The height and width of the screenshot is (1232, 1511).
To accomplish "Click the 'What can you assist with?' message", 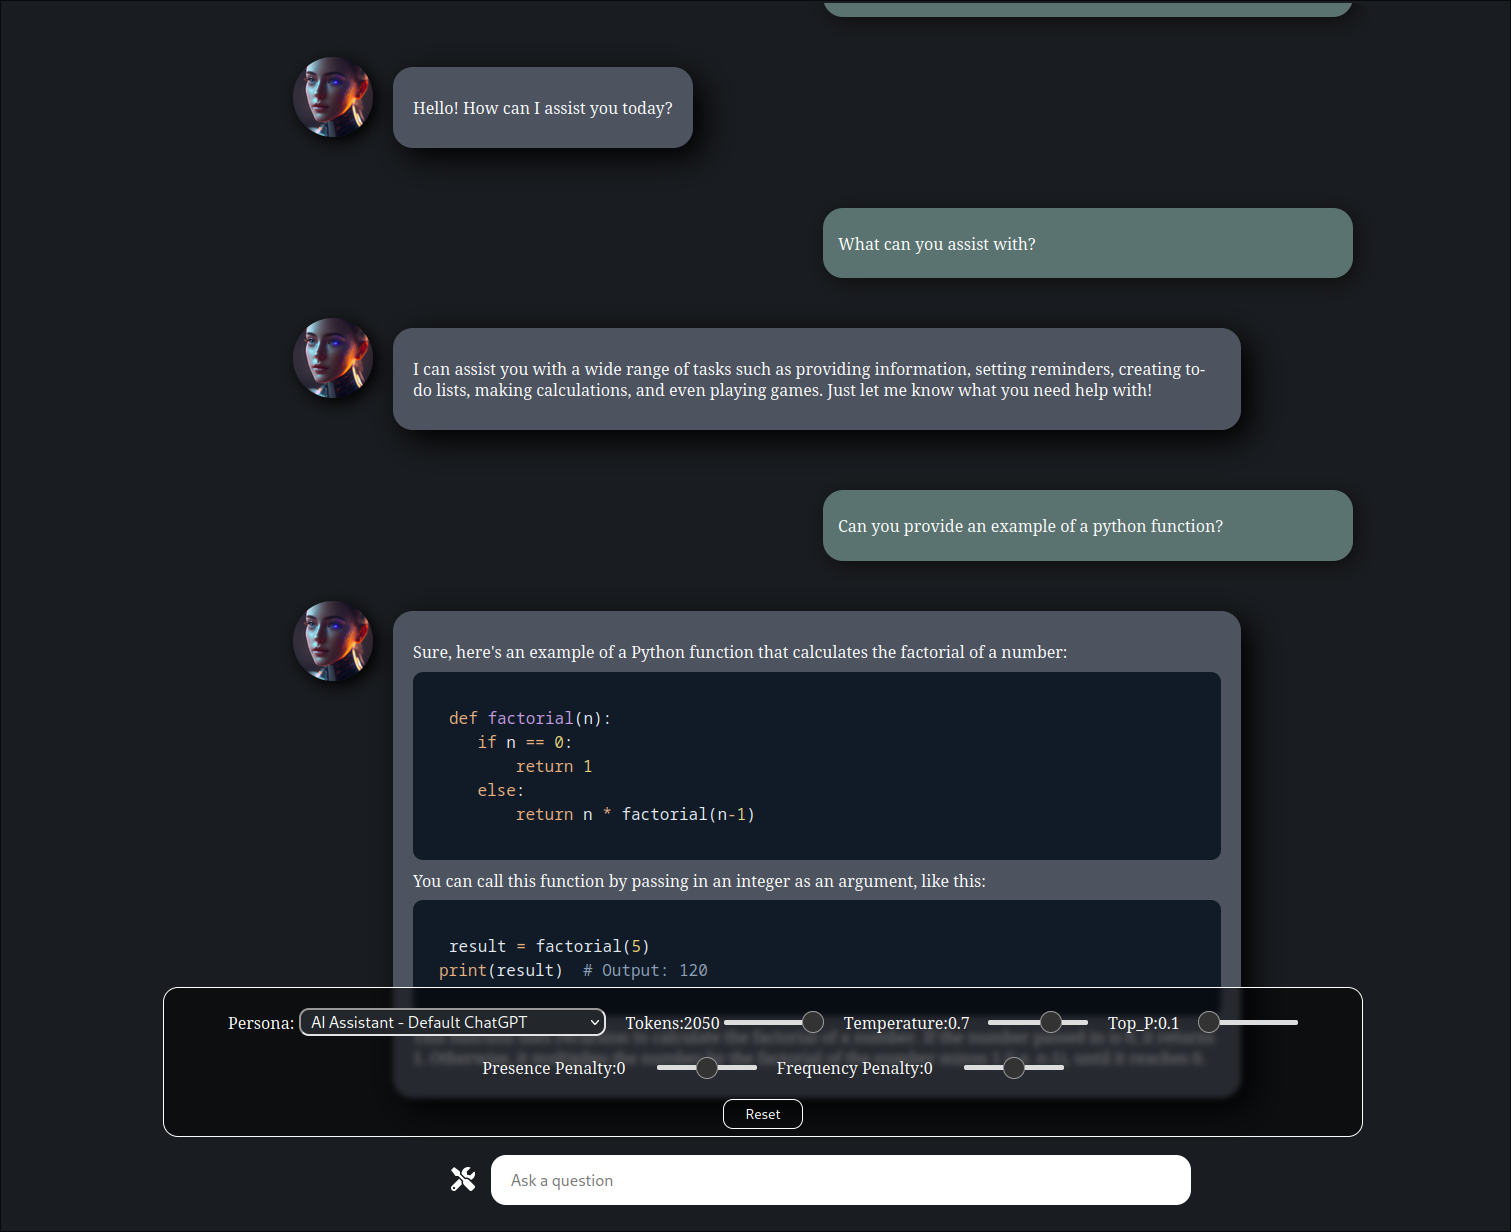I will pyautogui.click(x=1088, y=243).
